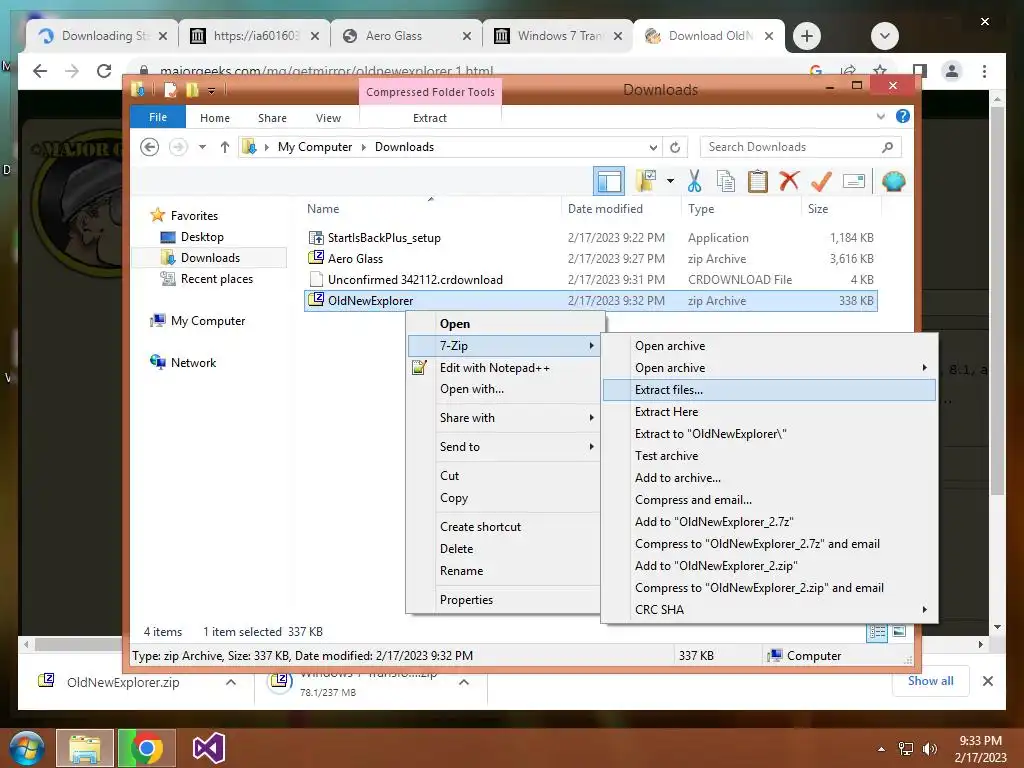Screen dimensions: 1024x768
Task: Expand the ribbon with the chevron
Action: (880, 116)
